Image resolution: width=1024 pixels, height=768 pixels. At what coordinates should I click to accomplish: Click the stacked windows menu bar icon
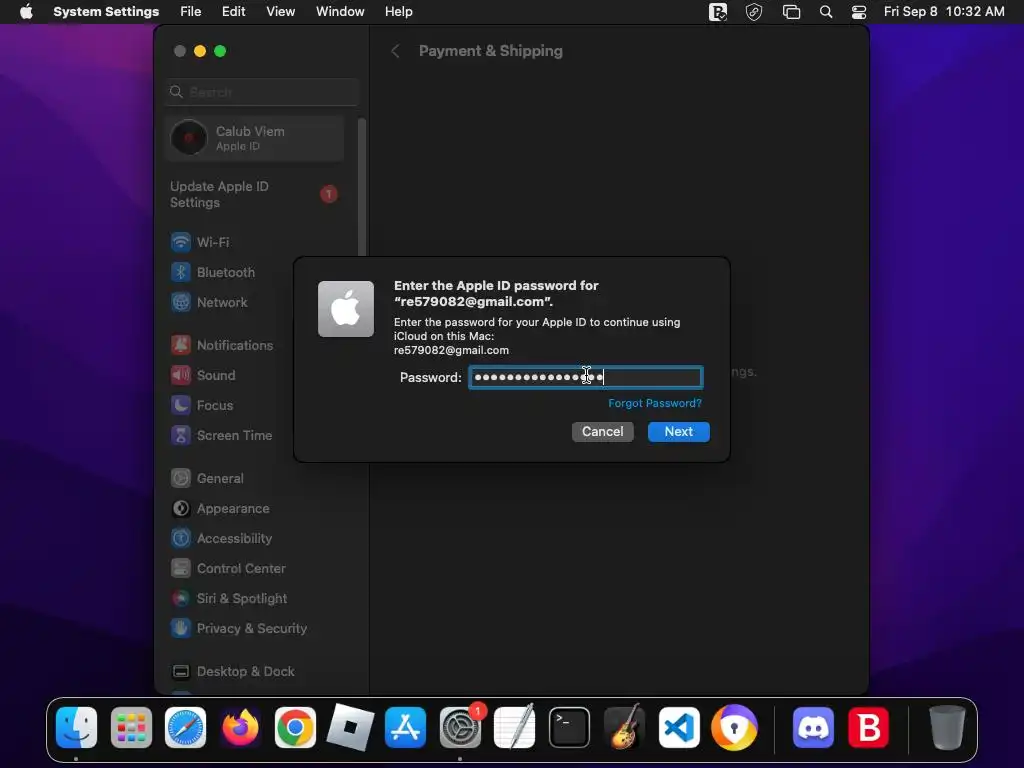[791, 12]
